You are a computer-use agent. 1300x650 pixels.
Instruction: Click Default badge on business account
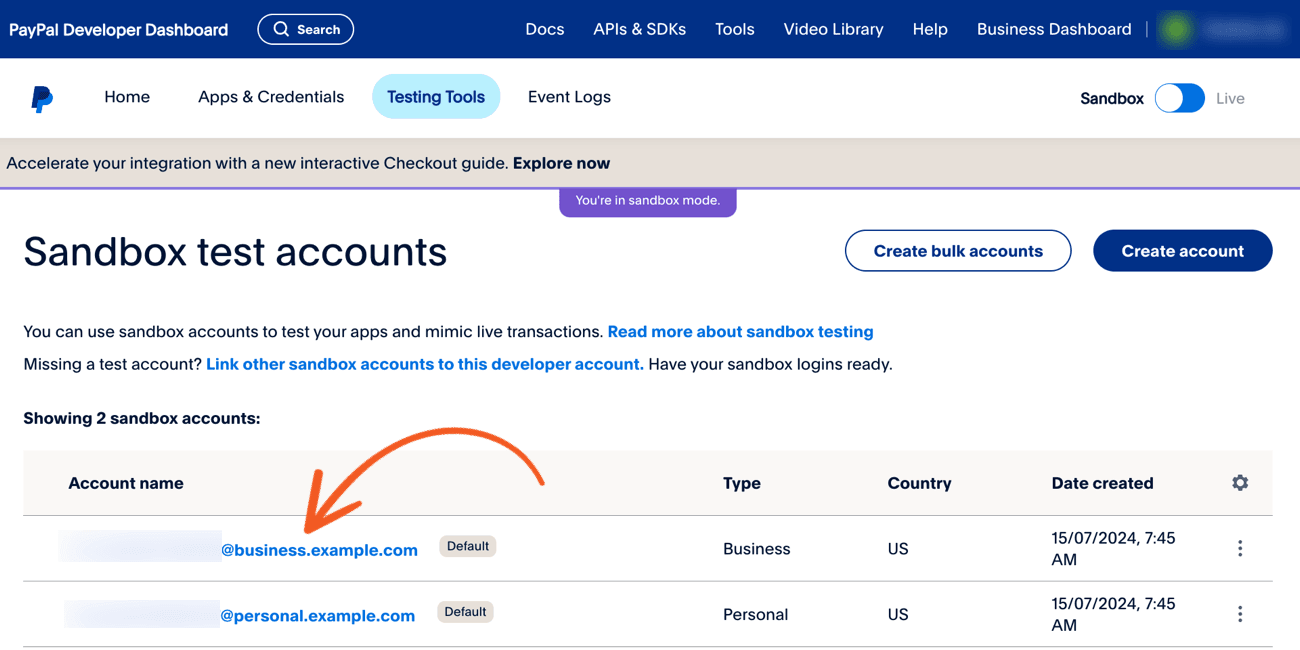pos(468,546)
